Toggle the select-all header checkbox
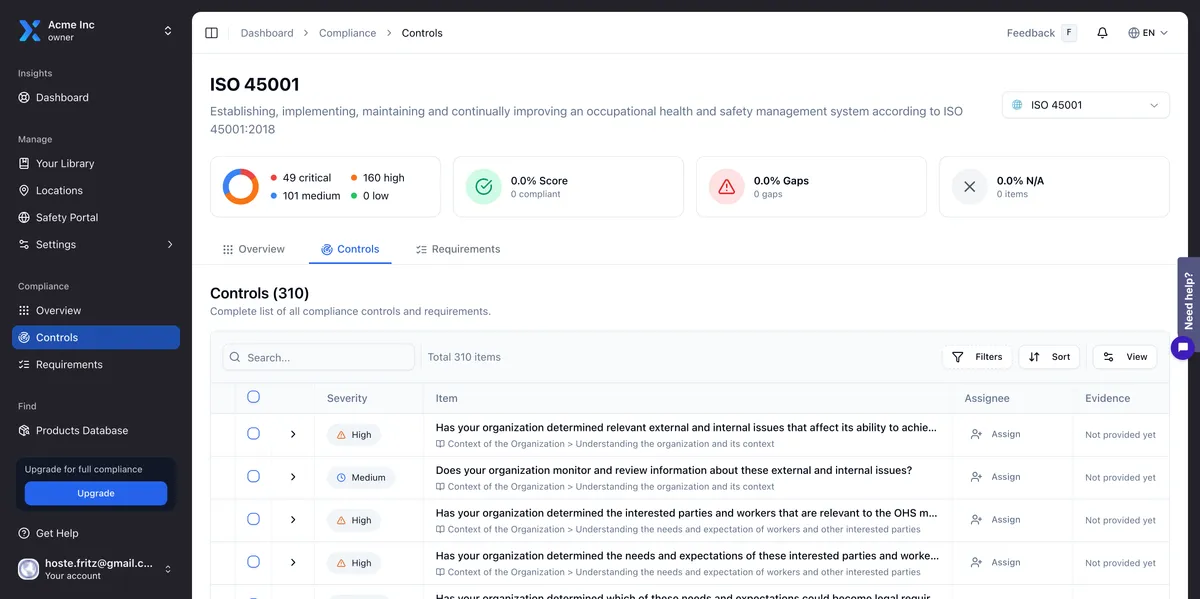Image resolution: width=1200 pixels, height=599 pixels. pos(253,397)
